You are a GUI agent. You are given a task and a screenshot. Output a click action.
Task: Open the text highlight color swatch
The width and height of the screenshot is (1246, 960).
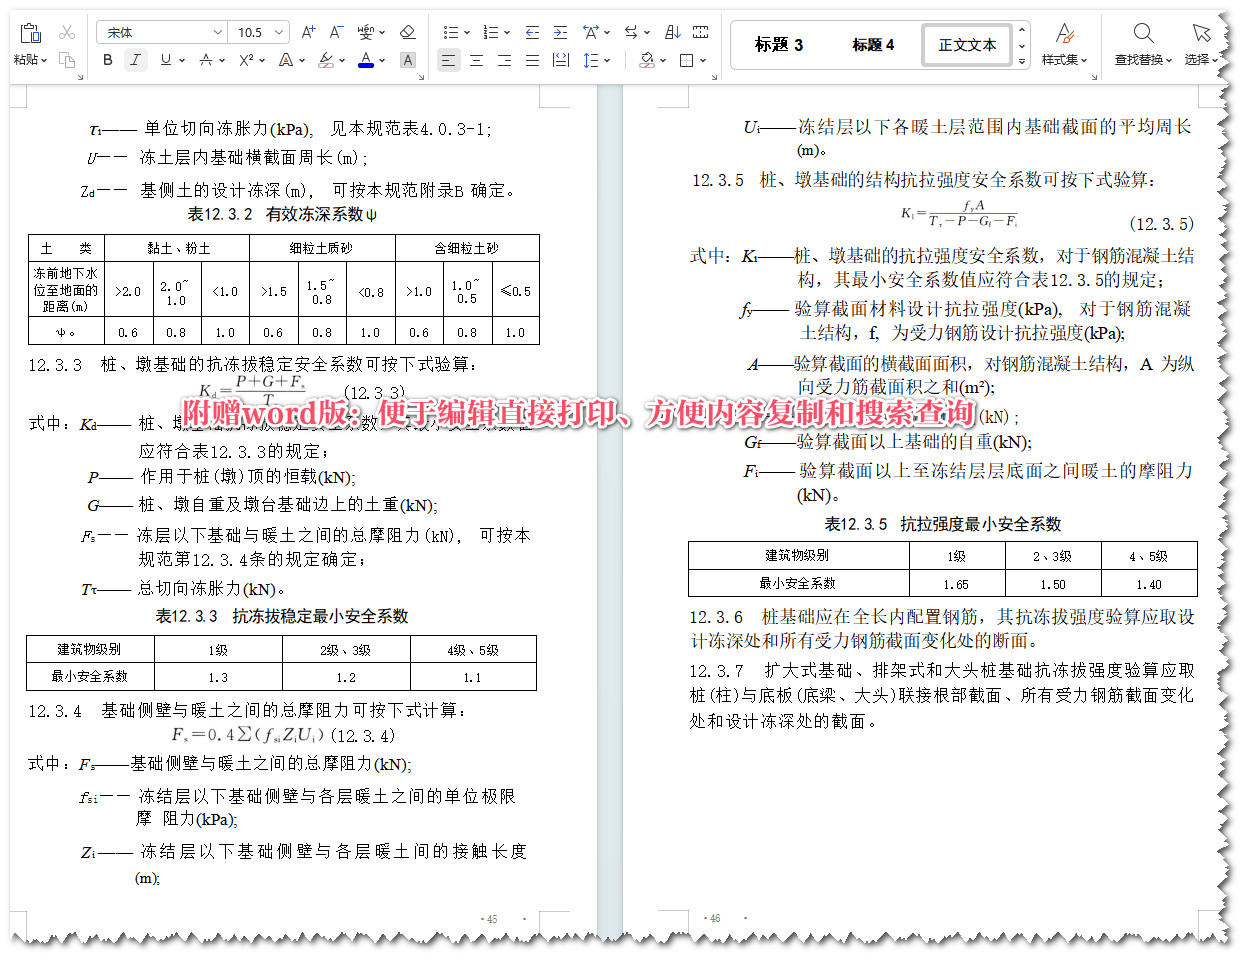coord(328,61)
